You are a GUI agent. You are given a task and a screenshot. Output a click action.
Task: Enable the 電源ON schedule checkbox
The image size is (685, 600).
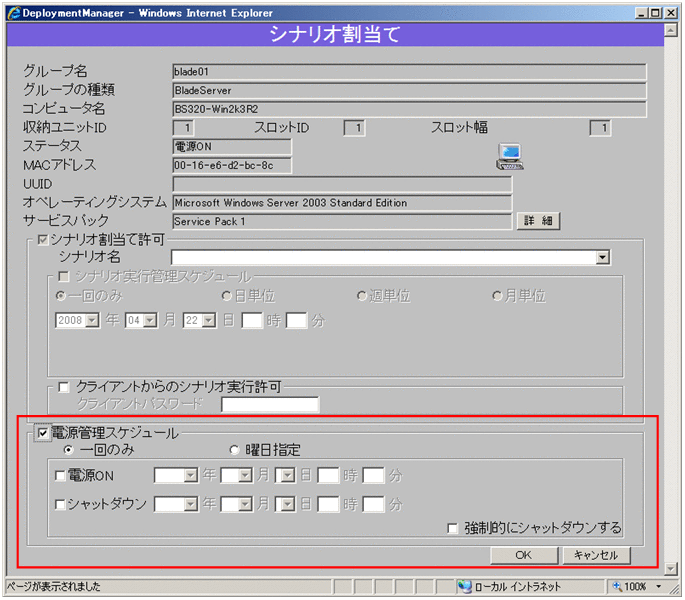coord(60,475)
